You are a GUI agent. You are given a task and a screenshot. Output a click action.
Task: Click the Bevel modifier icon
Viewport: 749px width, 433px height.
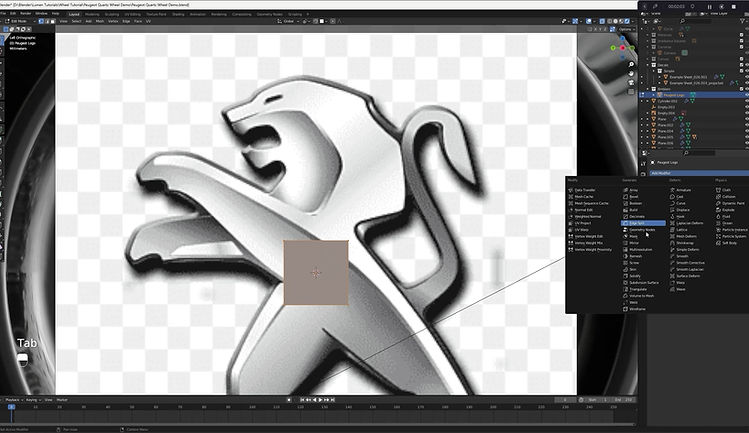point(625,196)
